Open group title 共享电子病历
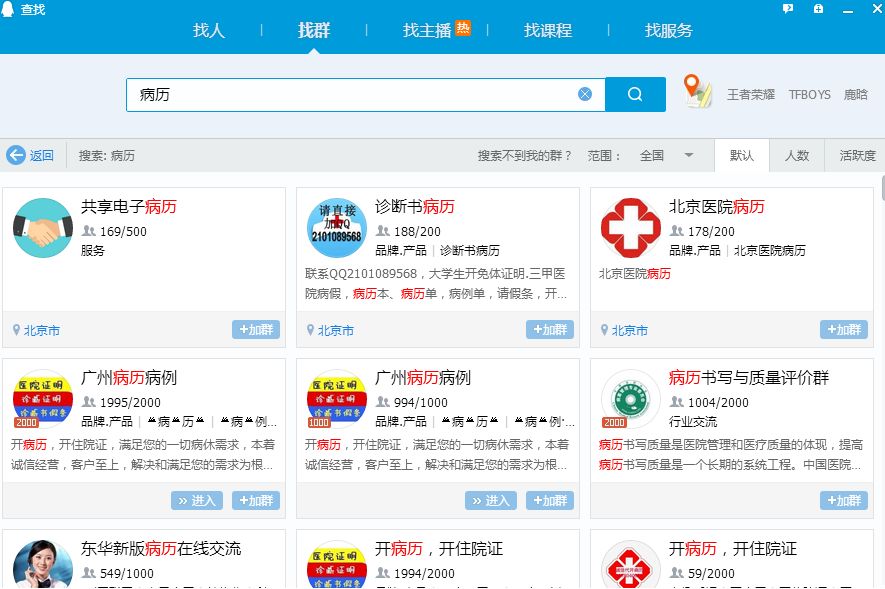This screenshot has height=589, width=885. (x=129, y=206)
